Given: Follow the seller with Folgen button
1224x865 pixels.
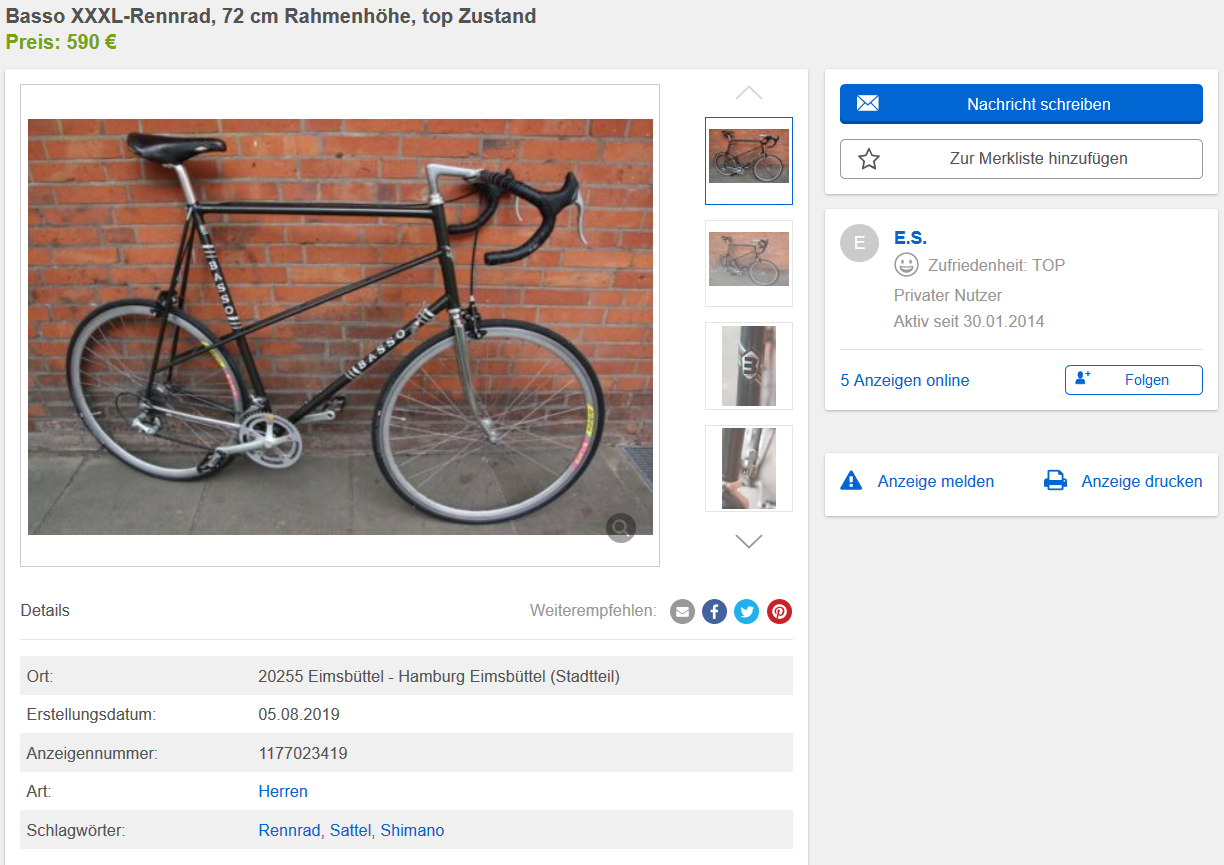Looking at the screenshot, I should pyautogui.click(x=1133, y=380).
